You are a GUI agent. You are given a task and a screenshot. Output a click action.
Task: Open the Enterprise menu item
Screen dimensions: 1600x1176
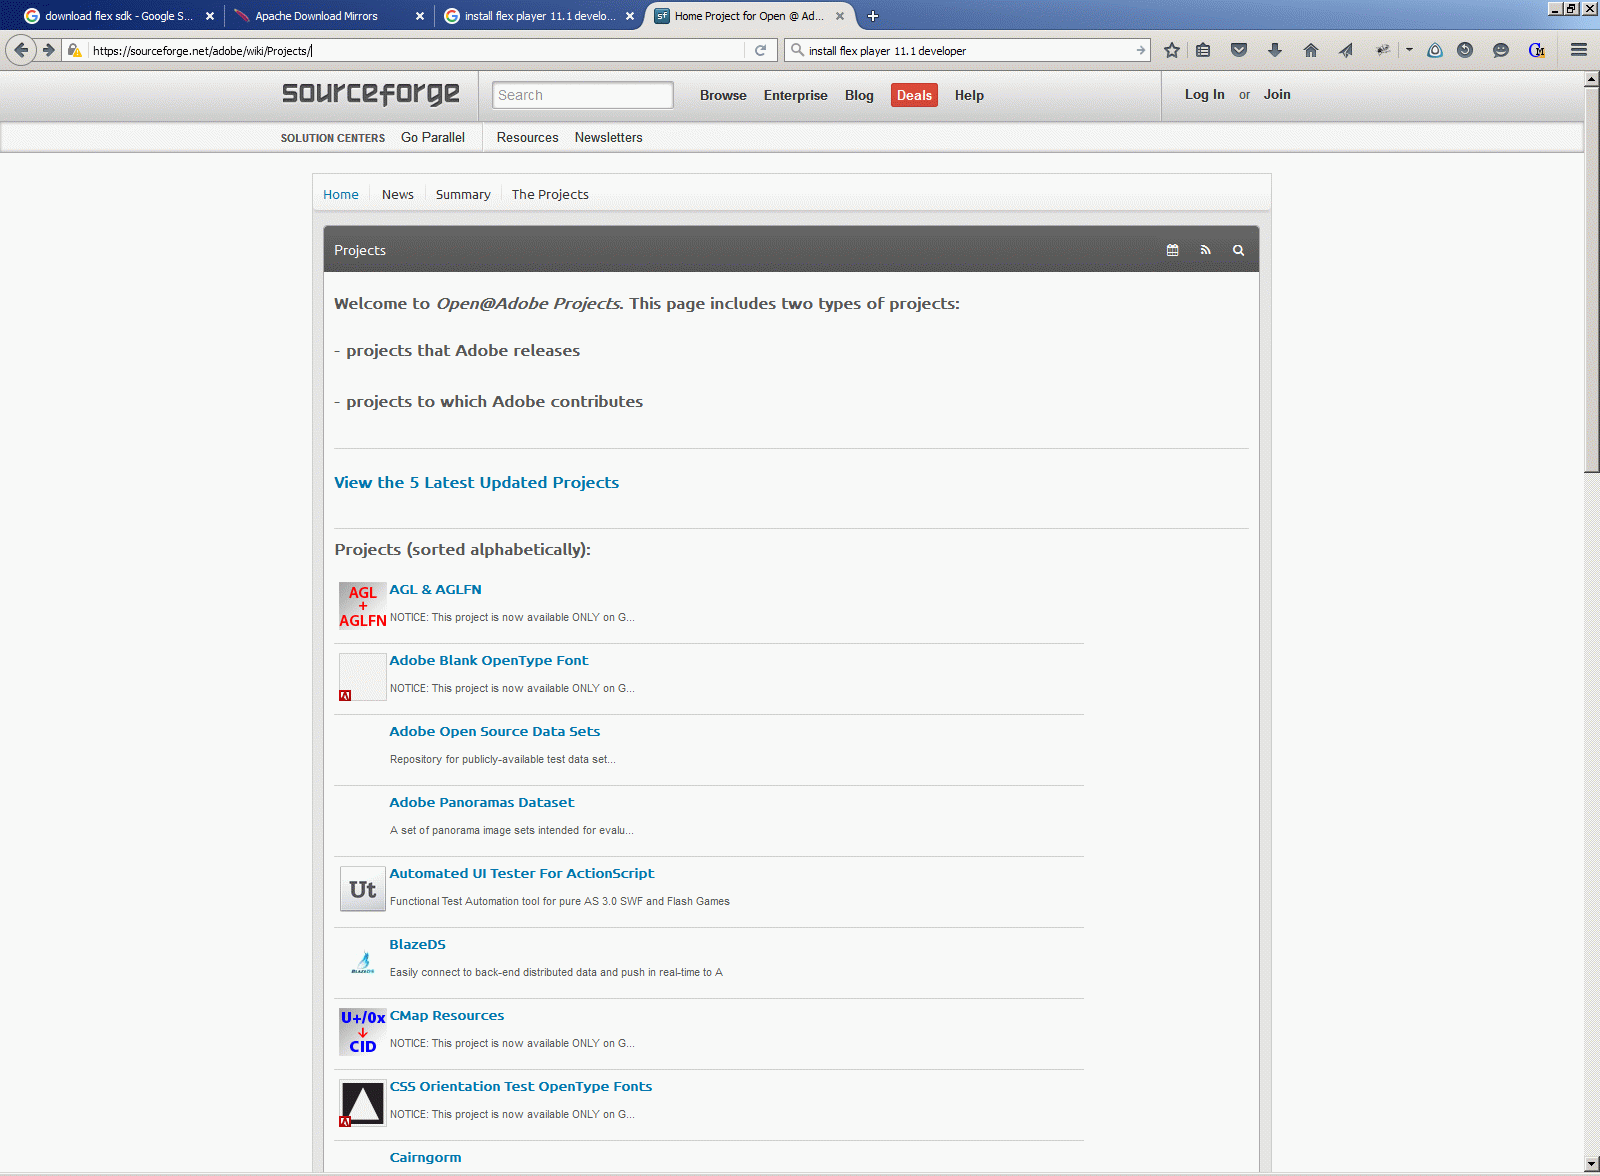tap(796, 95)
